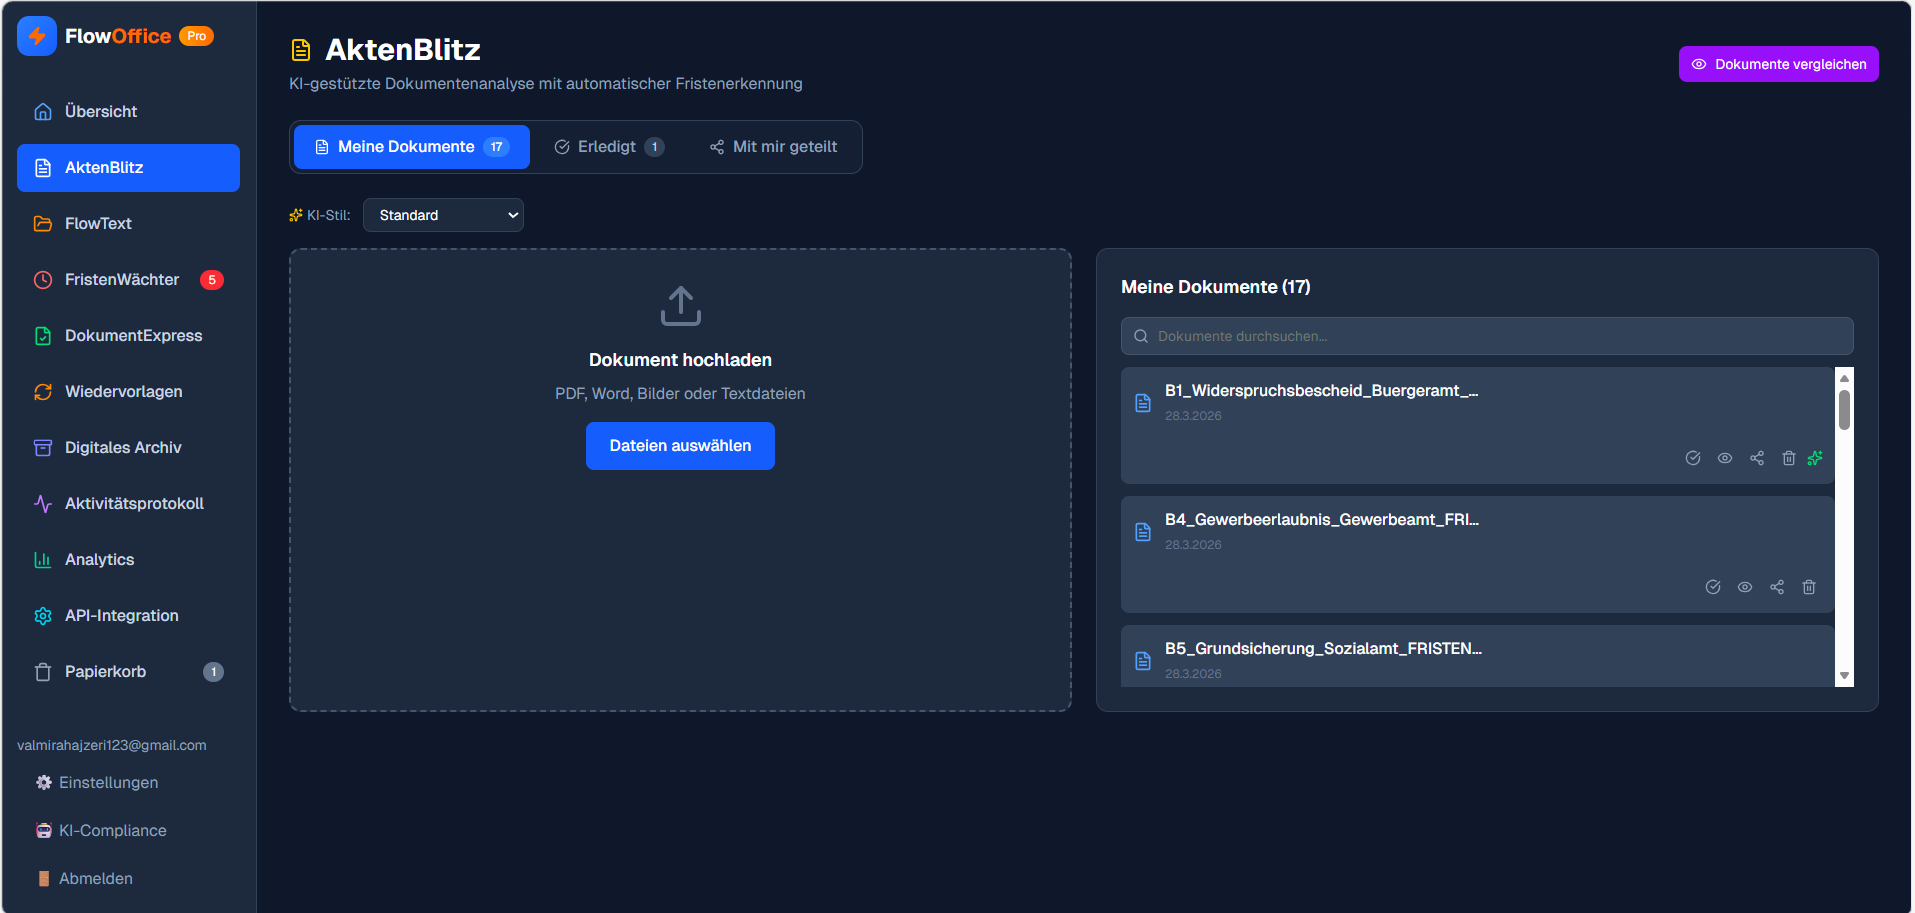Viewport: 1915px width, 913px height.
Task: Preview the B1_Widerspruchsbescheid document
Action: (x=1724, y=458)
